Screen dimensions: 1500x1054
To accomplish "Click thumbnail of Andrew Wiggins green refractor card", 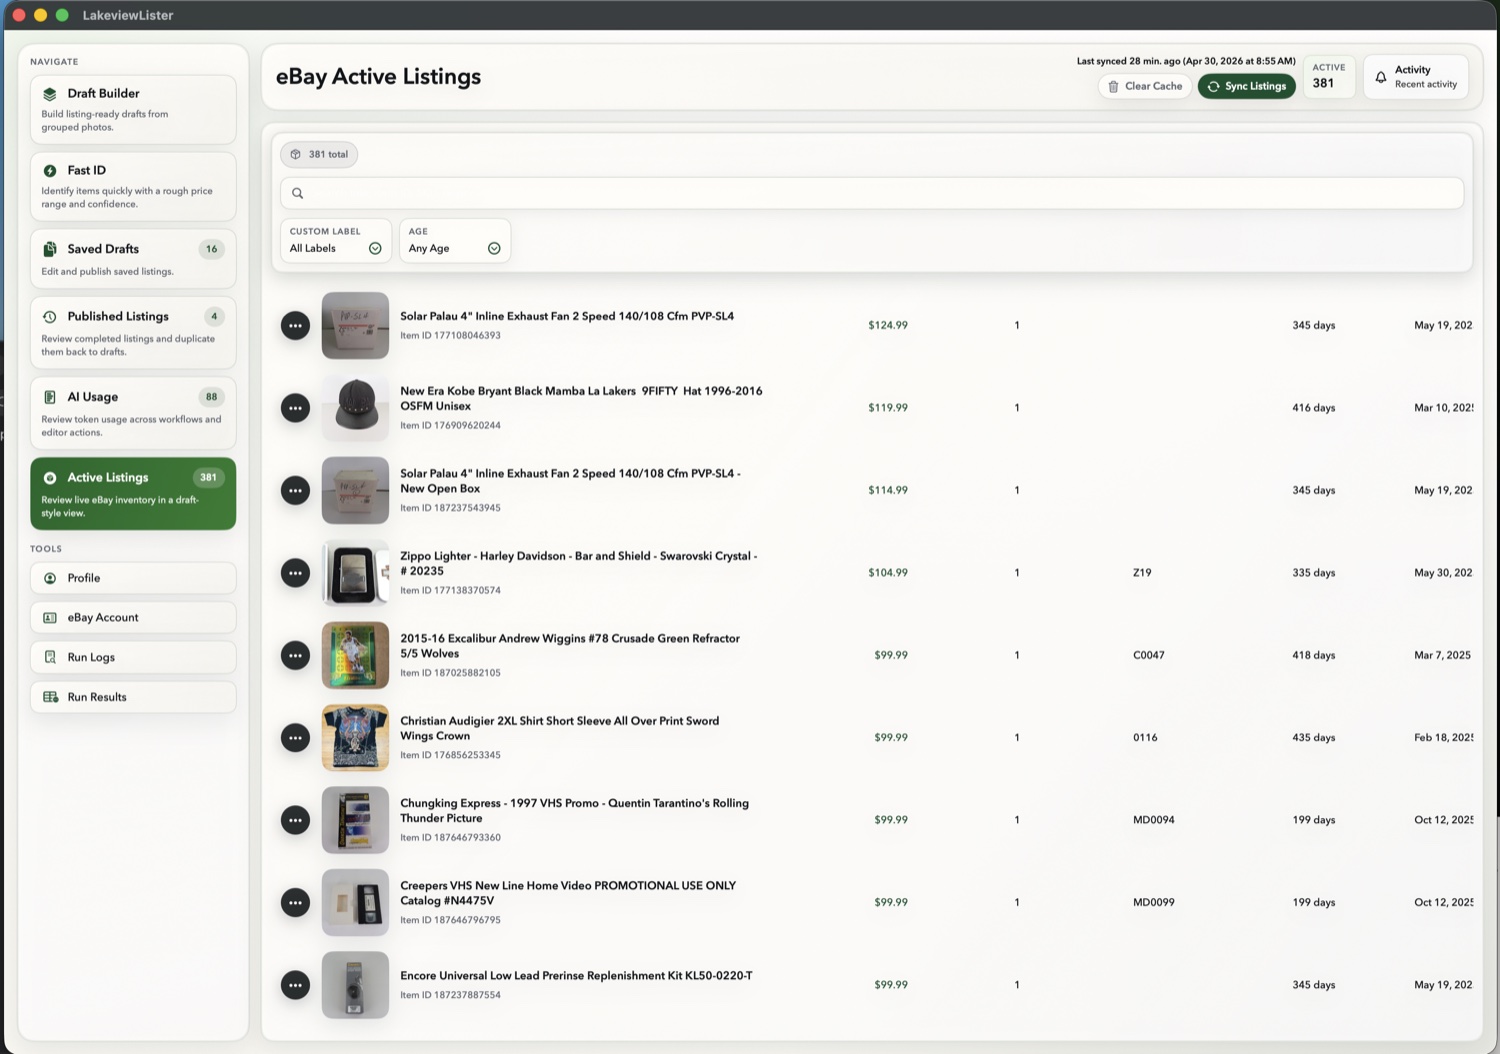I will pyautogui.click(x=355, y=656).
